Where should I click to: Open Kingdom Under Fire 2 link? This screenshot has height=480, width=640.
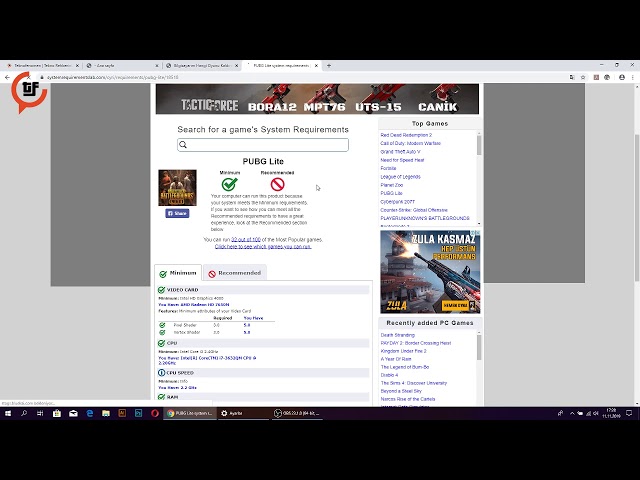403,351
